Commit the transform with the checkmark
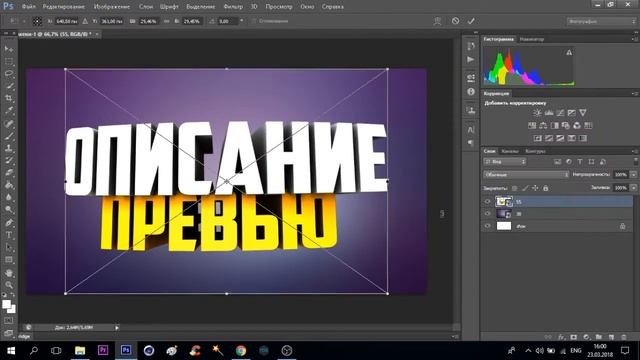Viewport: 640px width, 360px height. pyautogui.click(x=471, y=21)
